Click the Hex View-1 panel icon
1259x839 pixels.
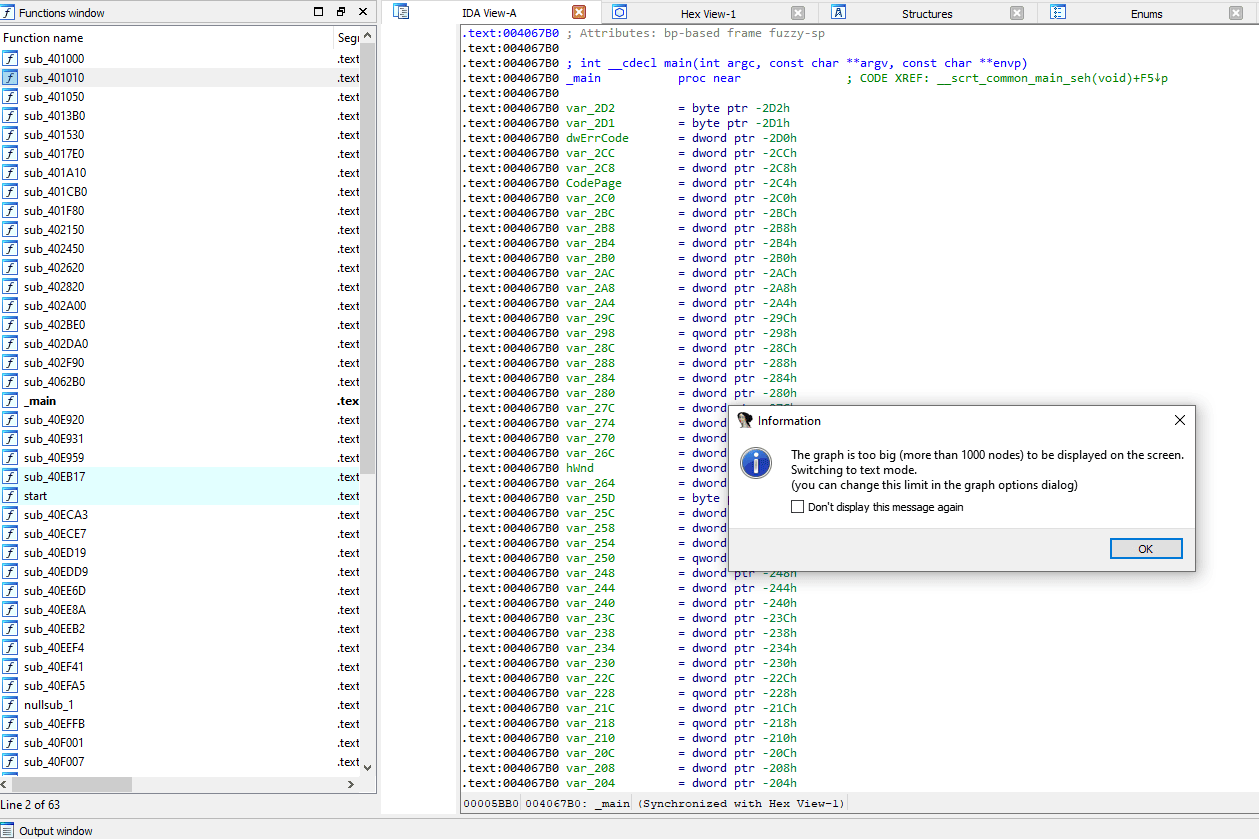click(x=618, y=11)
